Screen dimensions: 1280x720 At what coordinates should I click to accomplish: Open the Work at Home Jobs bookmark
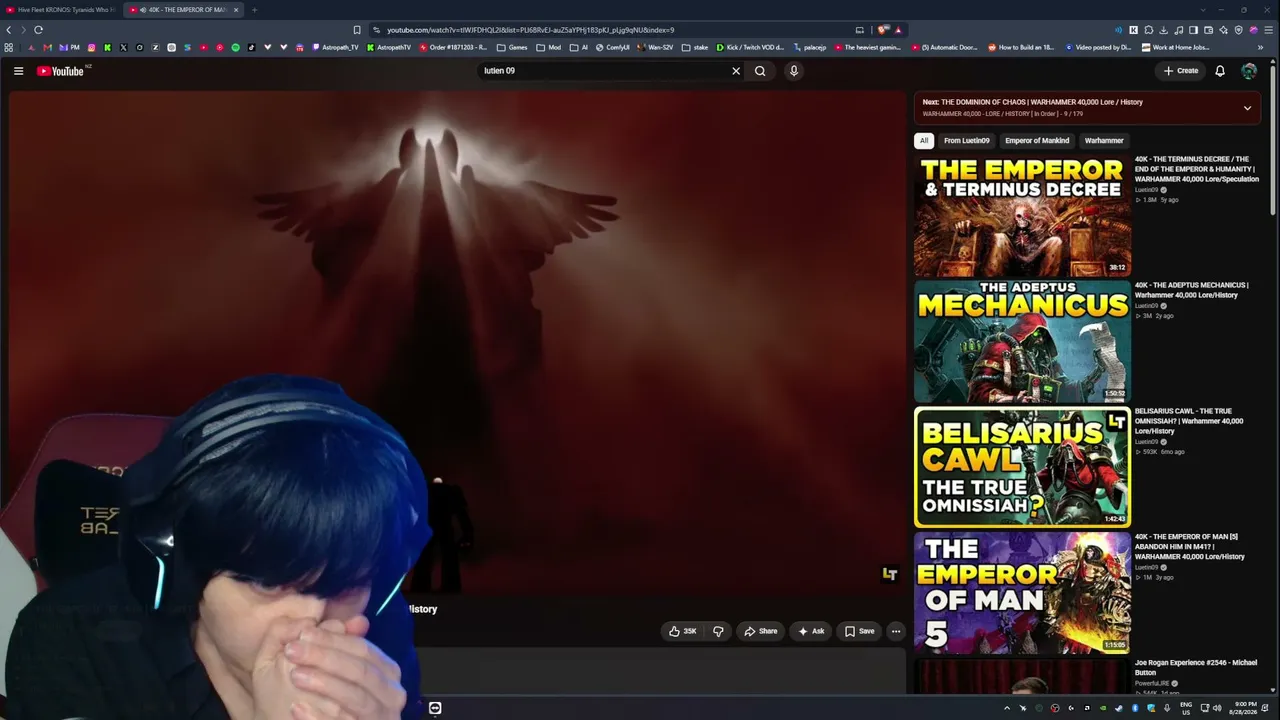click(1174, 47)
